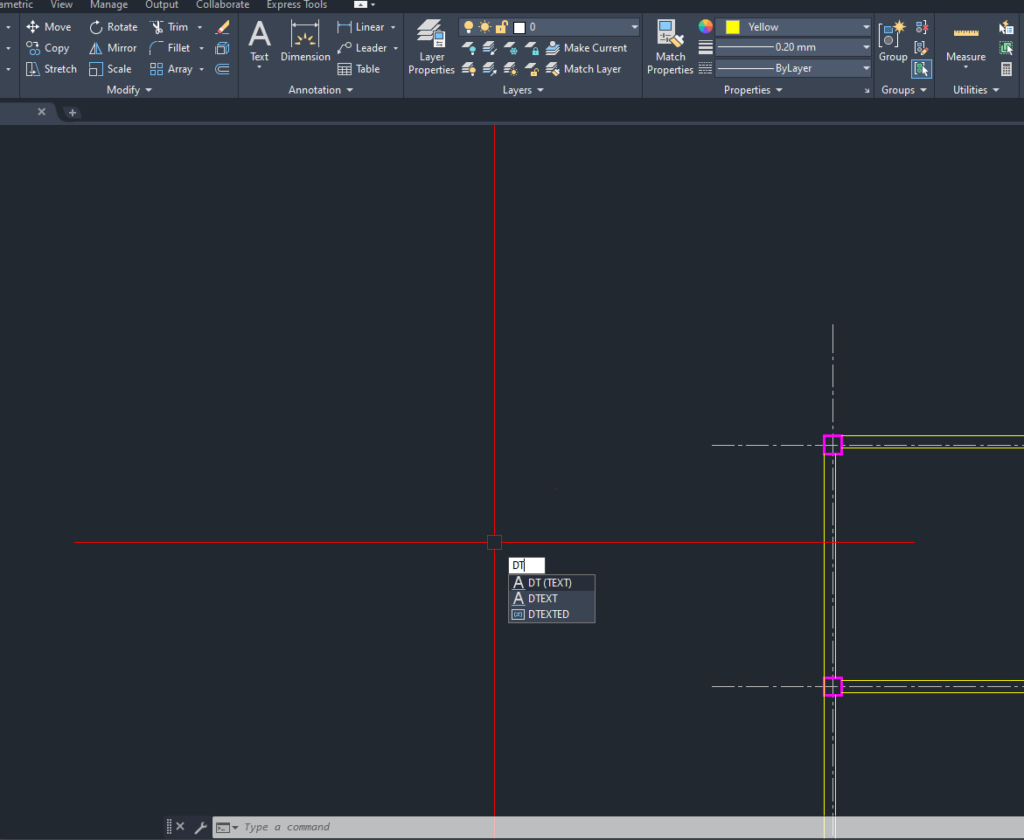This screenshot has width=1024, height=840.
Task: Toggle the layer lock padlock icon
Action: (x=501, y=27)
